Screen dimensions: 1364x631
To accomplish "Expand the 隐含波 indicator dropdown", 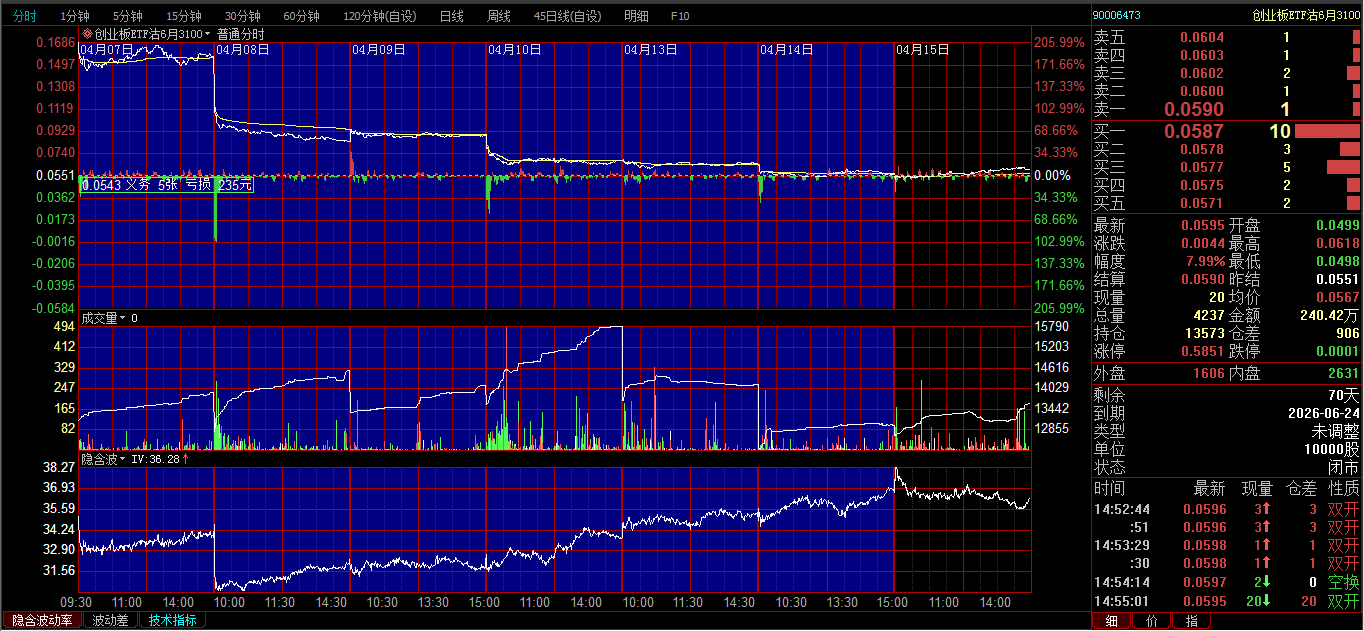I will pyautogui.click(x=123, y=459).
